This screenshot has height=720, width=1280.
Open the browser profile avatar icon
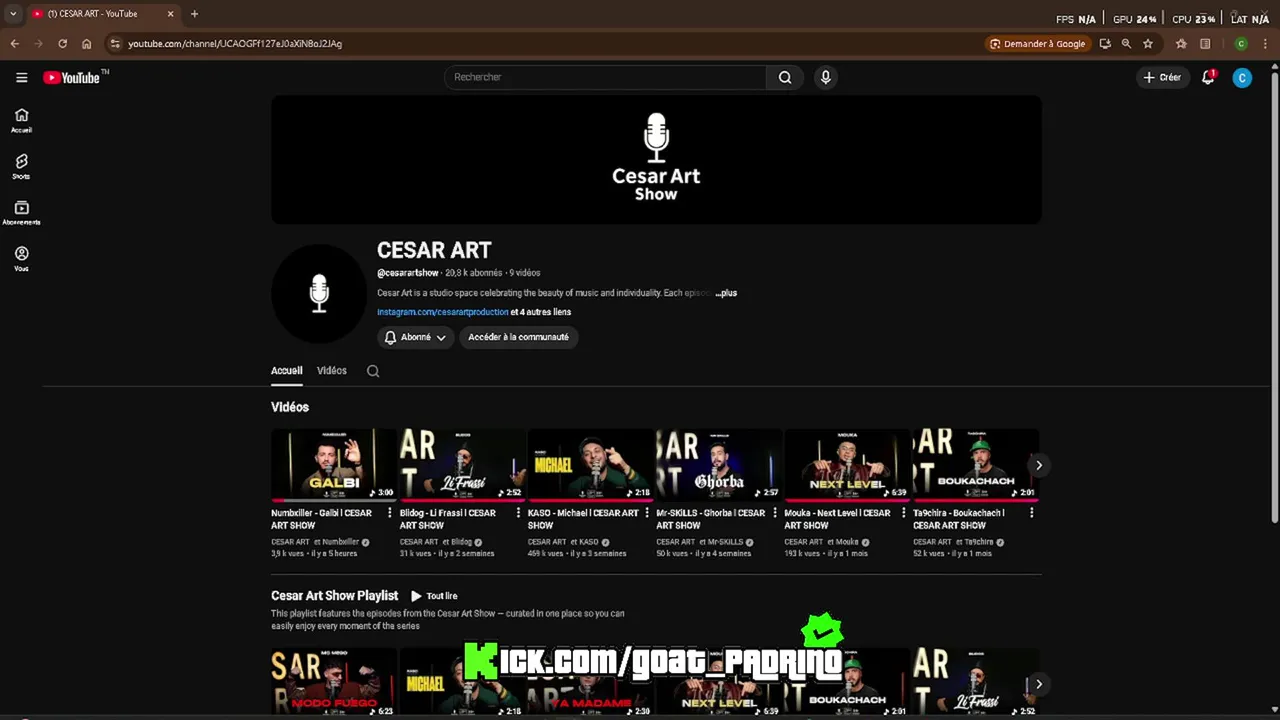coord(1241,44)
